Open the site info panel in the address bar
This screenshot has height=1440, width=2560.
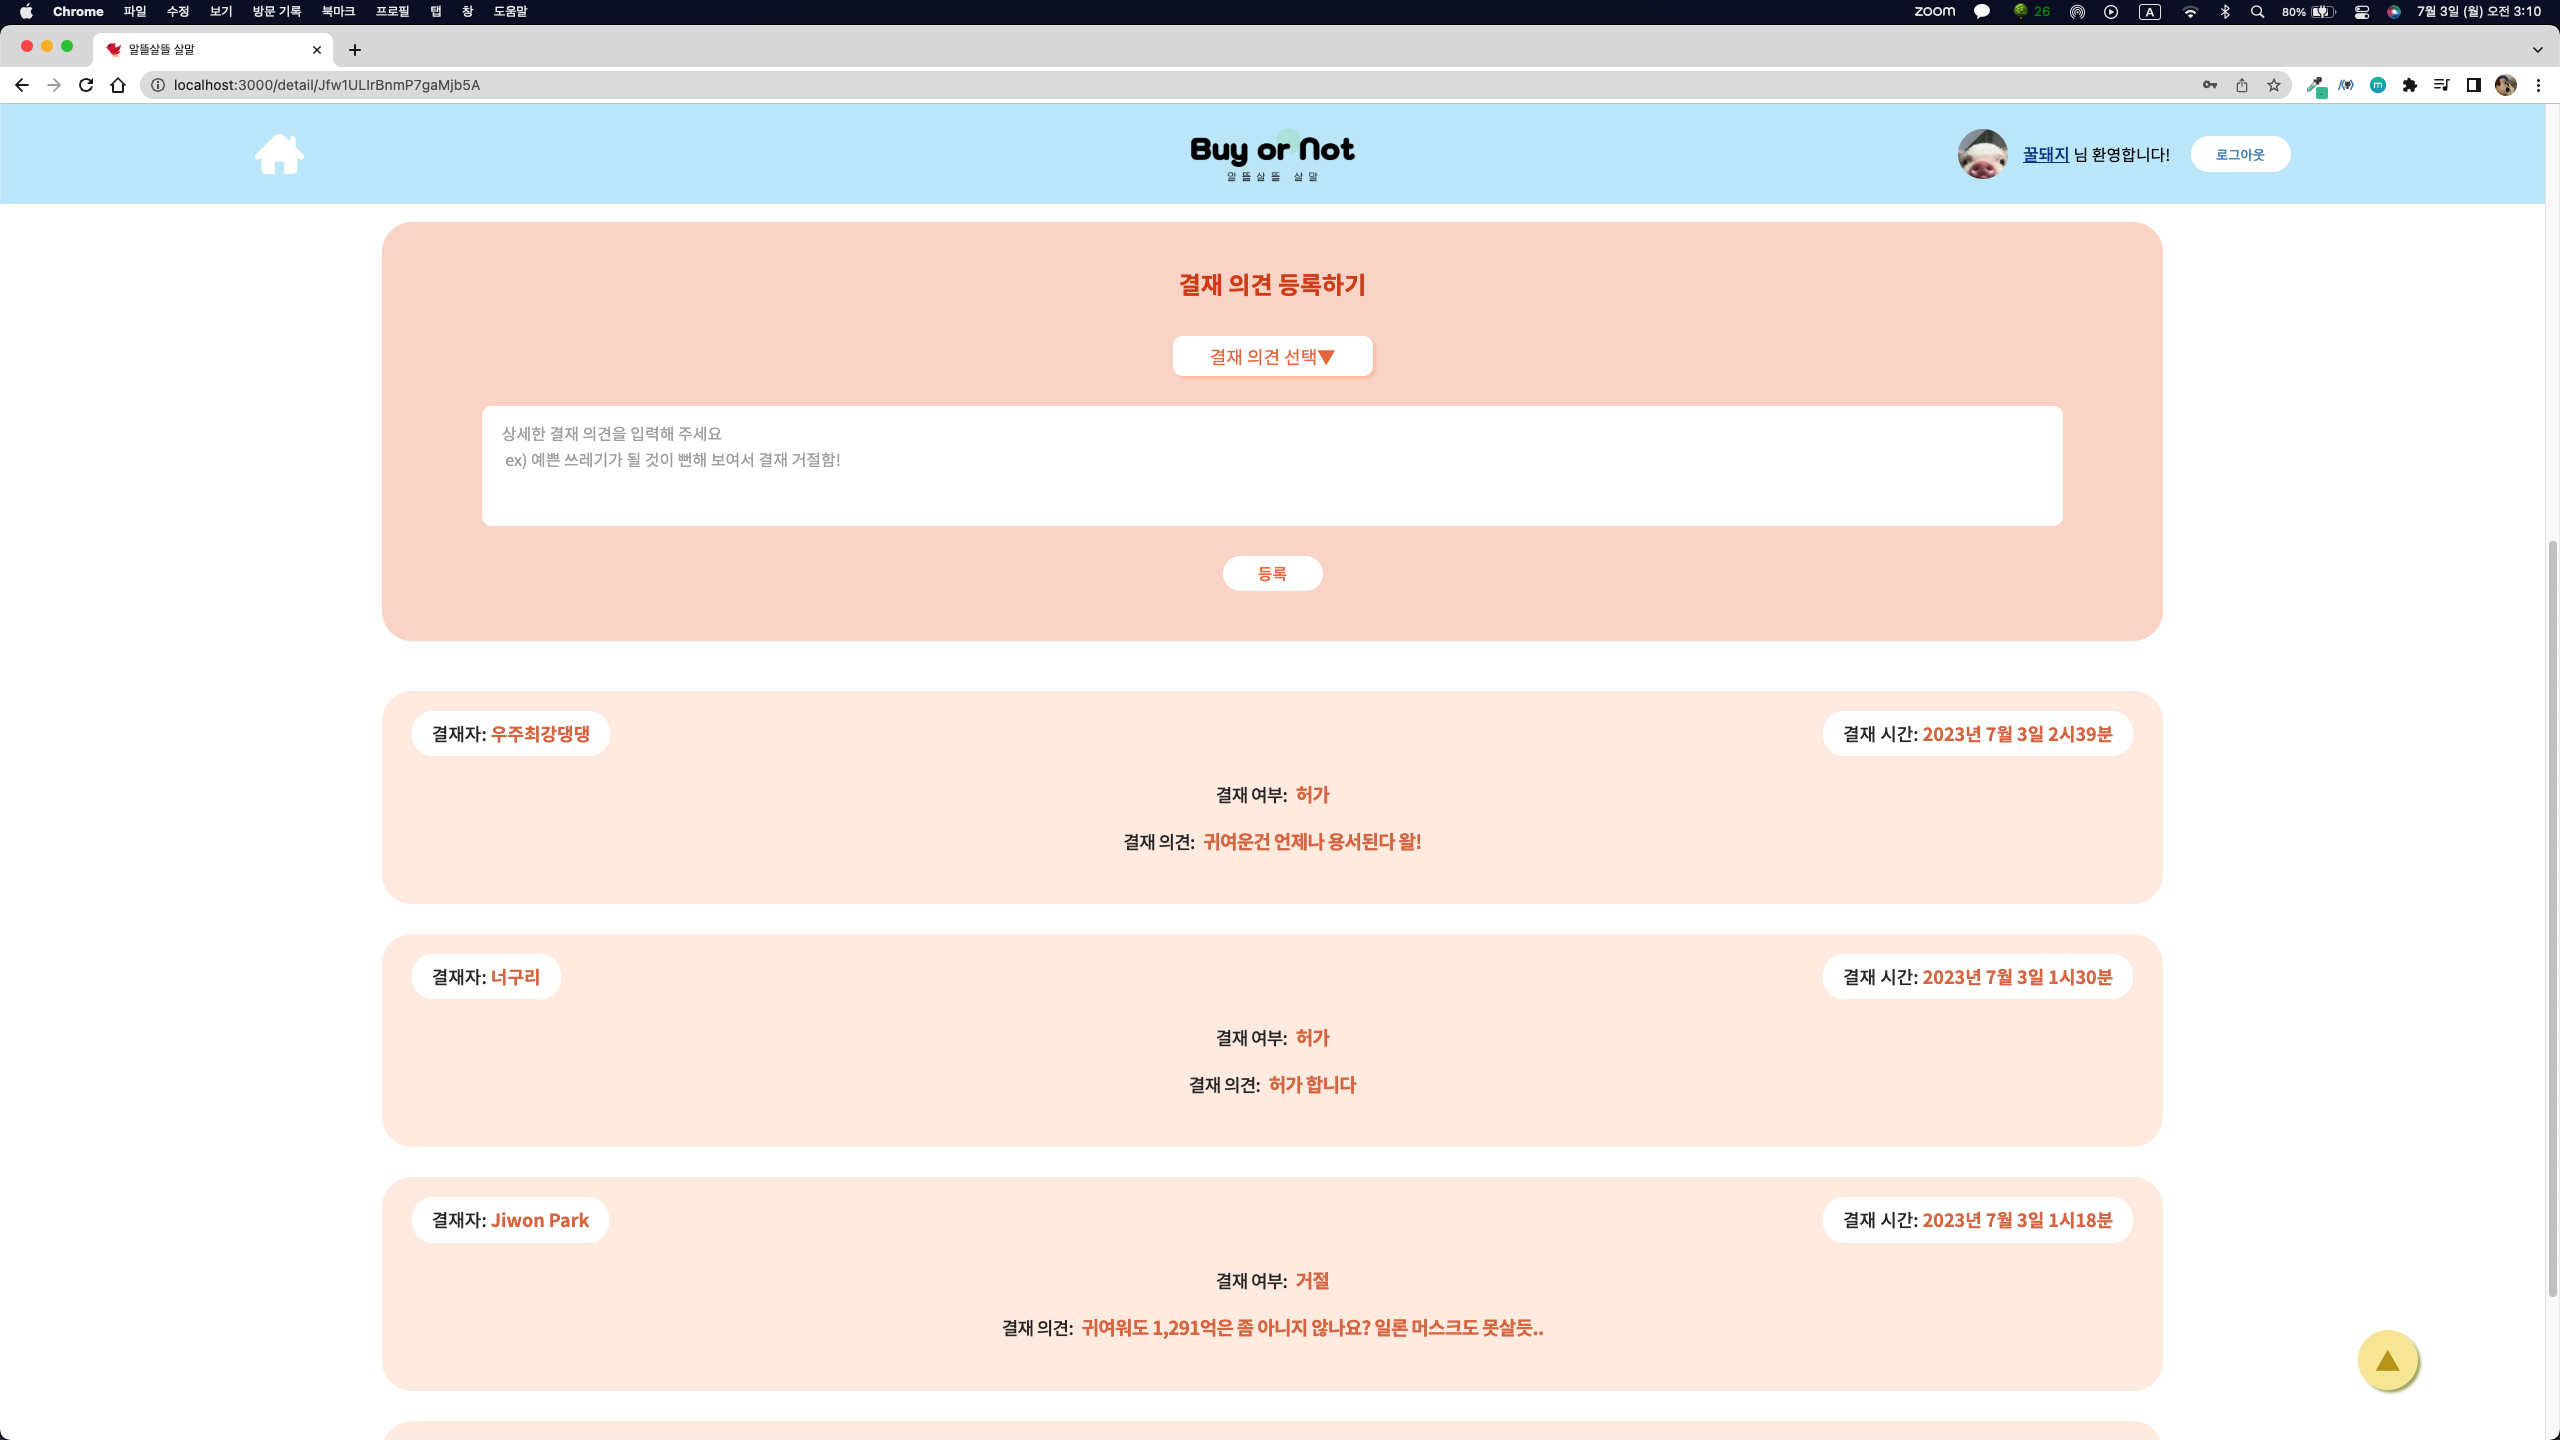tap(156, 85)
